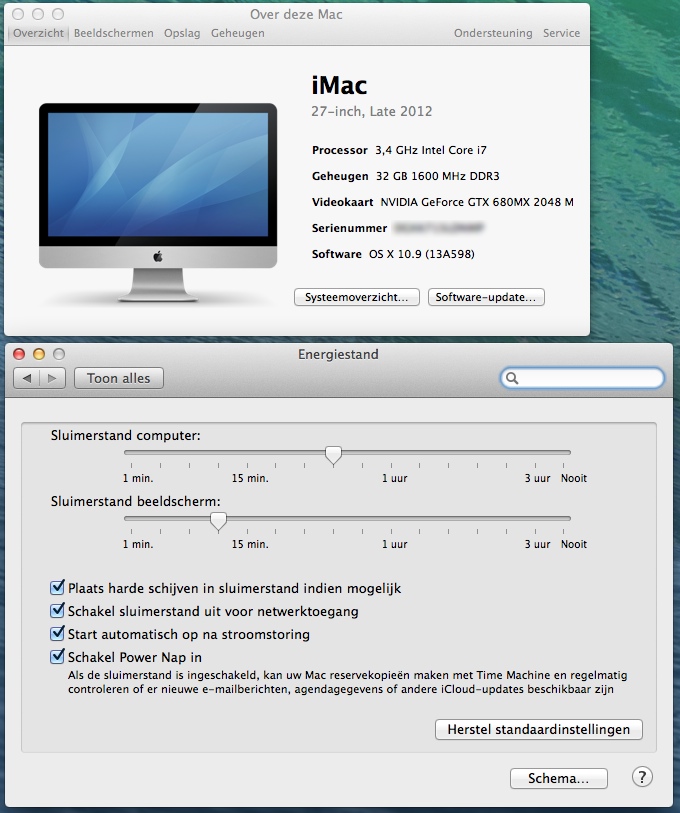
Task: Click the Systeemoverzicht… button
Action: point(357,297)
